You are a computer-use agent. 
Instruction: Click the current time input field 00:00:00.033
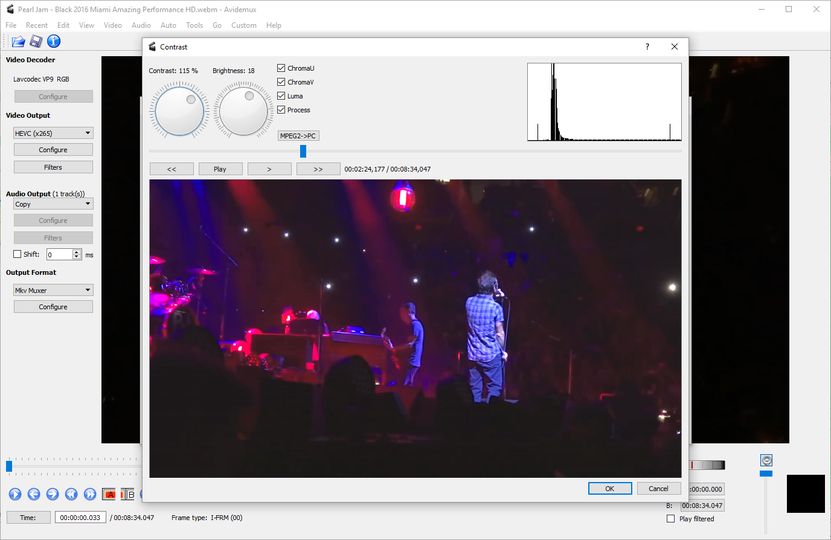point(80,517)
